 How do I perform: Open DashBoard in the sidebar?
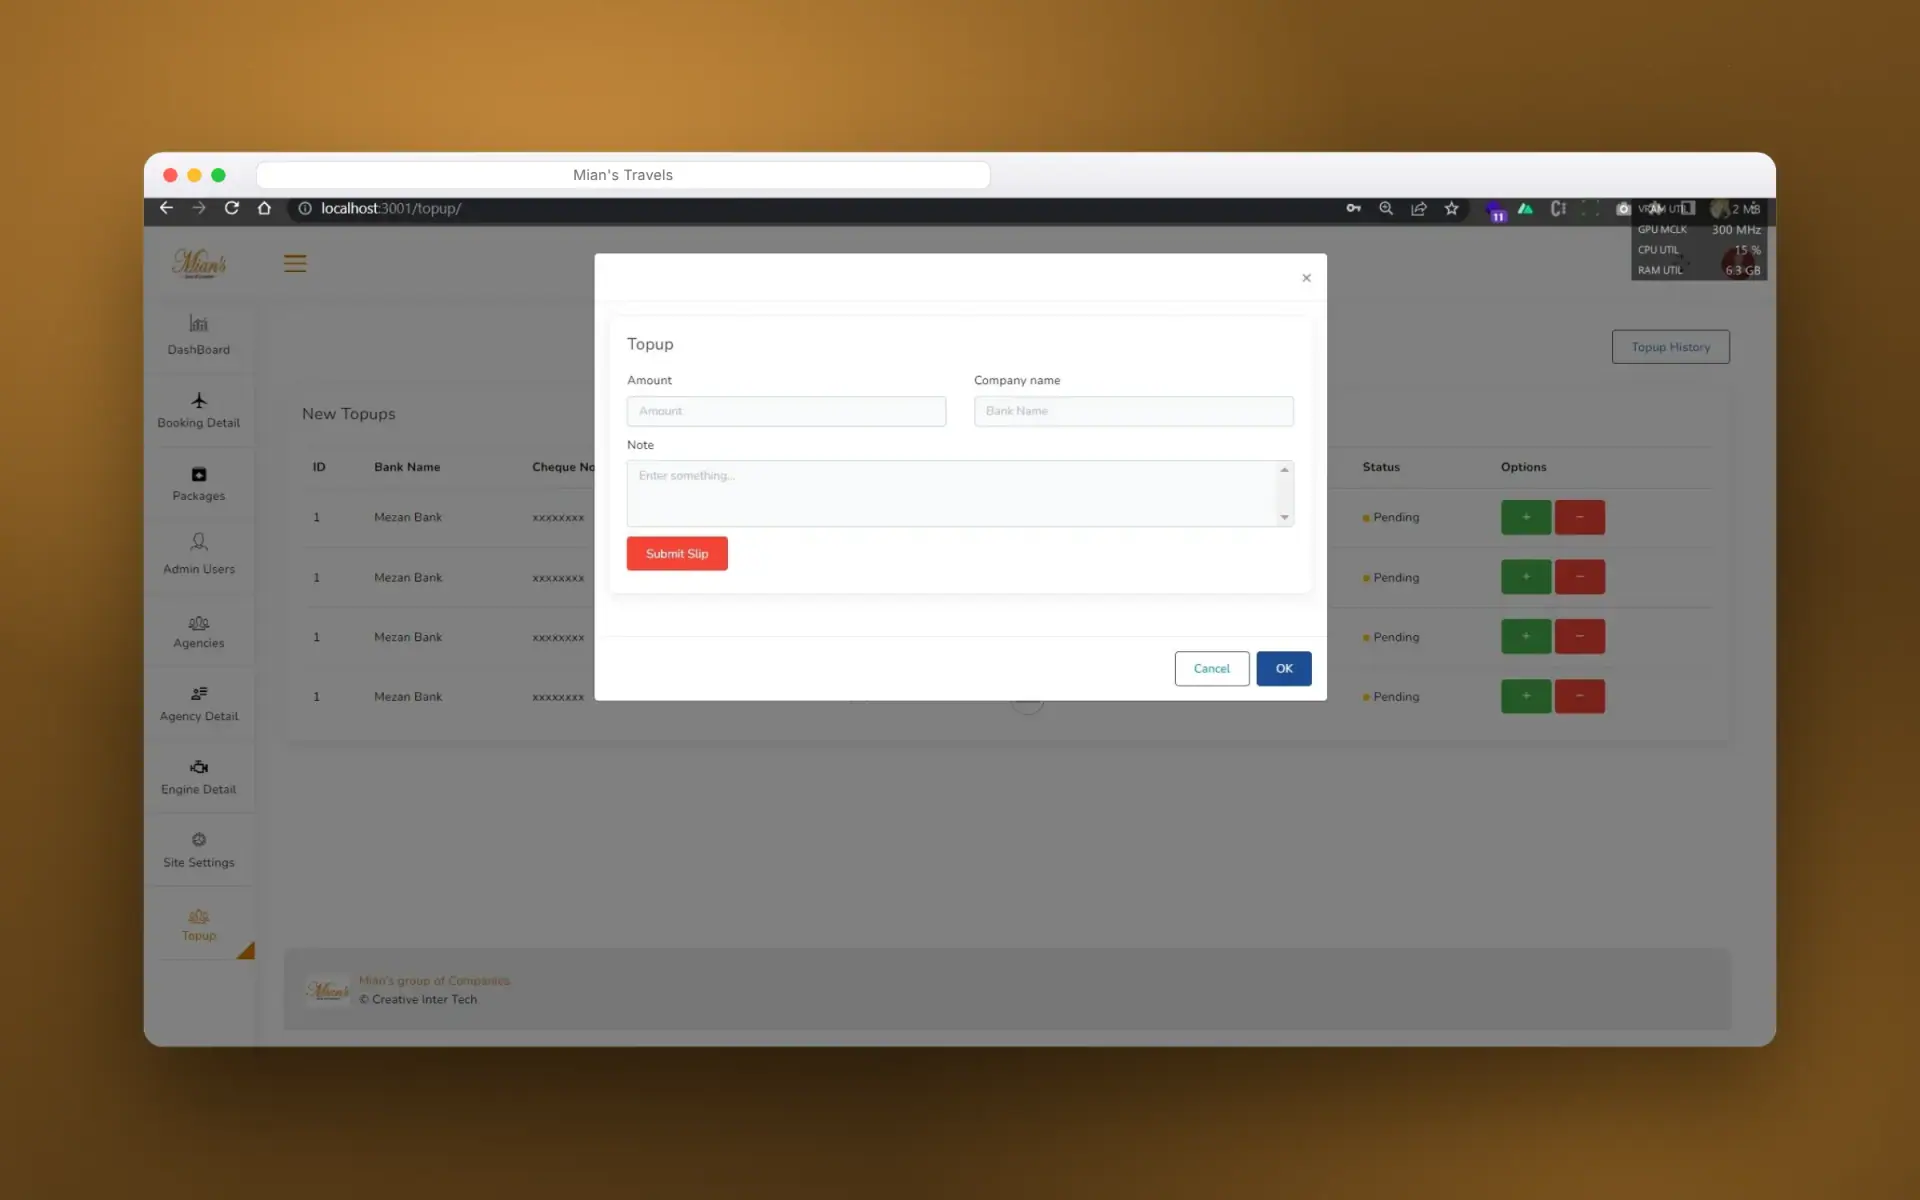click(x=199, y=335)
